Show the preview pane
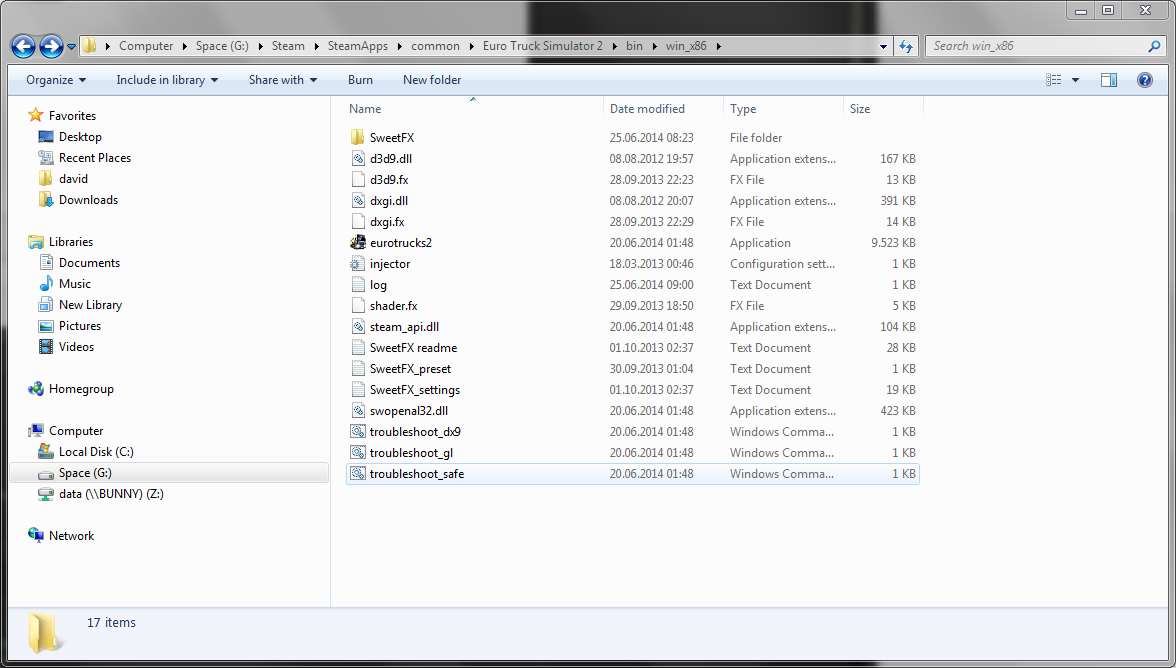1176x668 pixels. coord(1108,79)
